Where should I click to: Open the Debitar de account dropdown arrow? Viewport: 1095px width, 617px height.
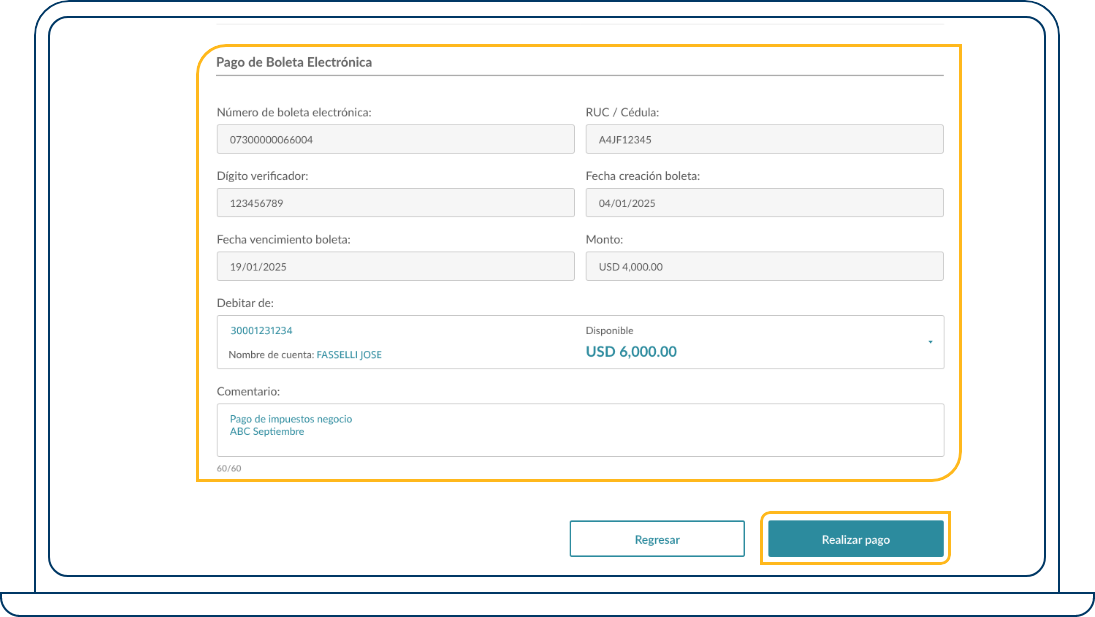point(930,342)
